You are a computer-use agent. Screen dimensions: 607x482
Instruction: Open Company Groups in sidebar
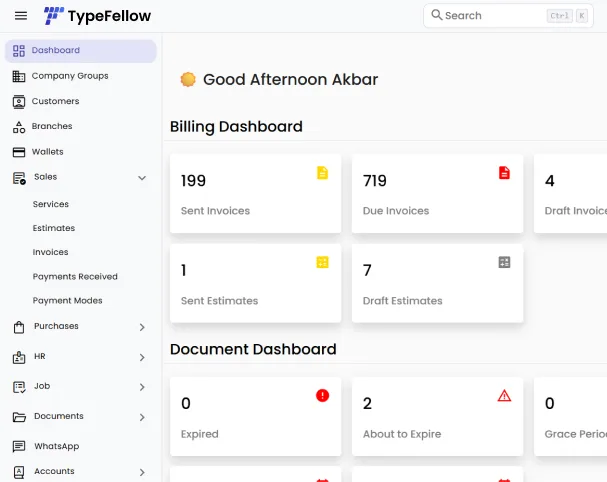point(81,76)
